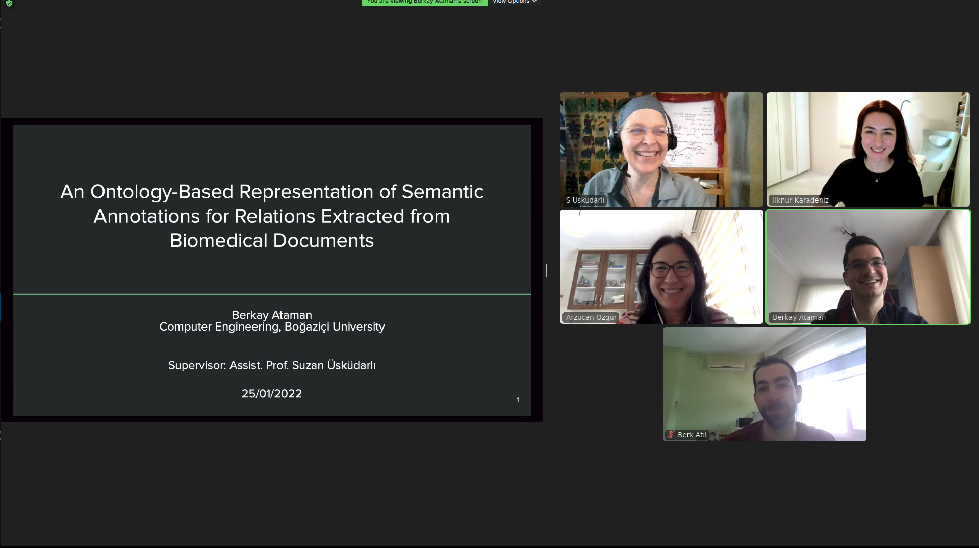
Task: Click divider handle between shared screen and gallery
Action: coord(546,270)
